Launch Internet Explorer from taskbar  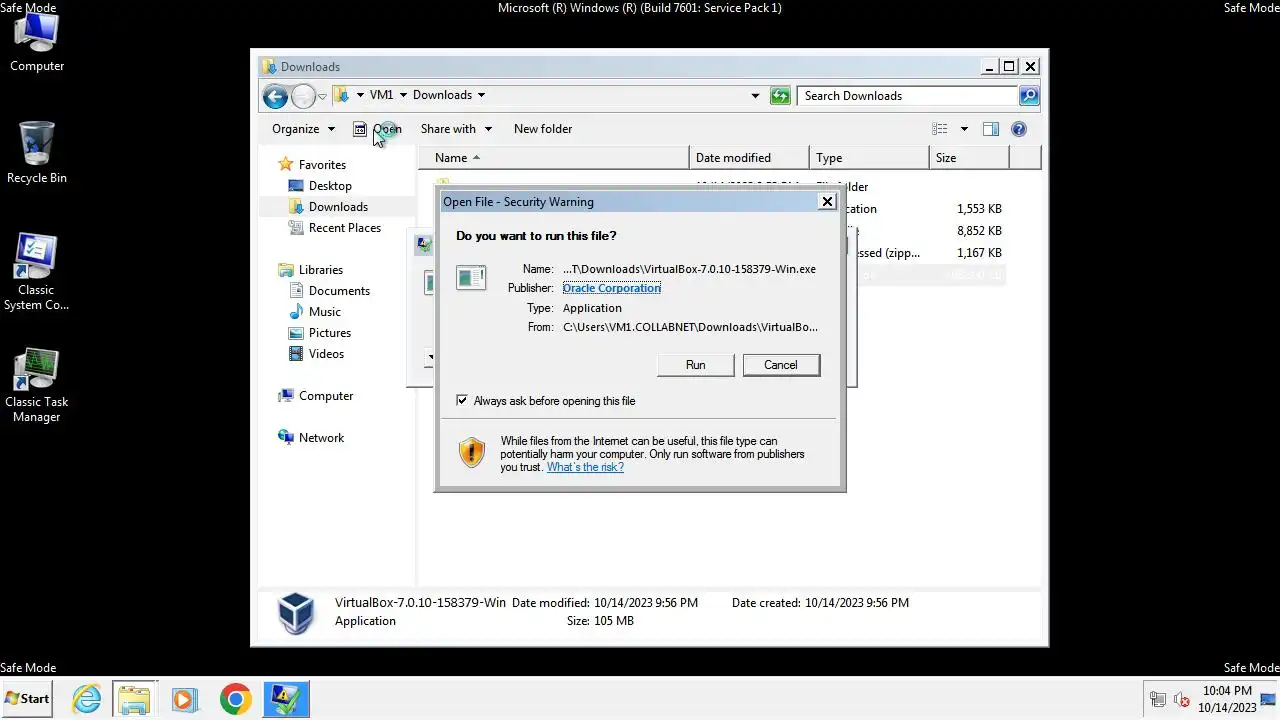click(x=87, y=699)
